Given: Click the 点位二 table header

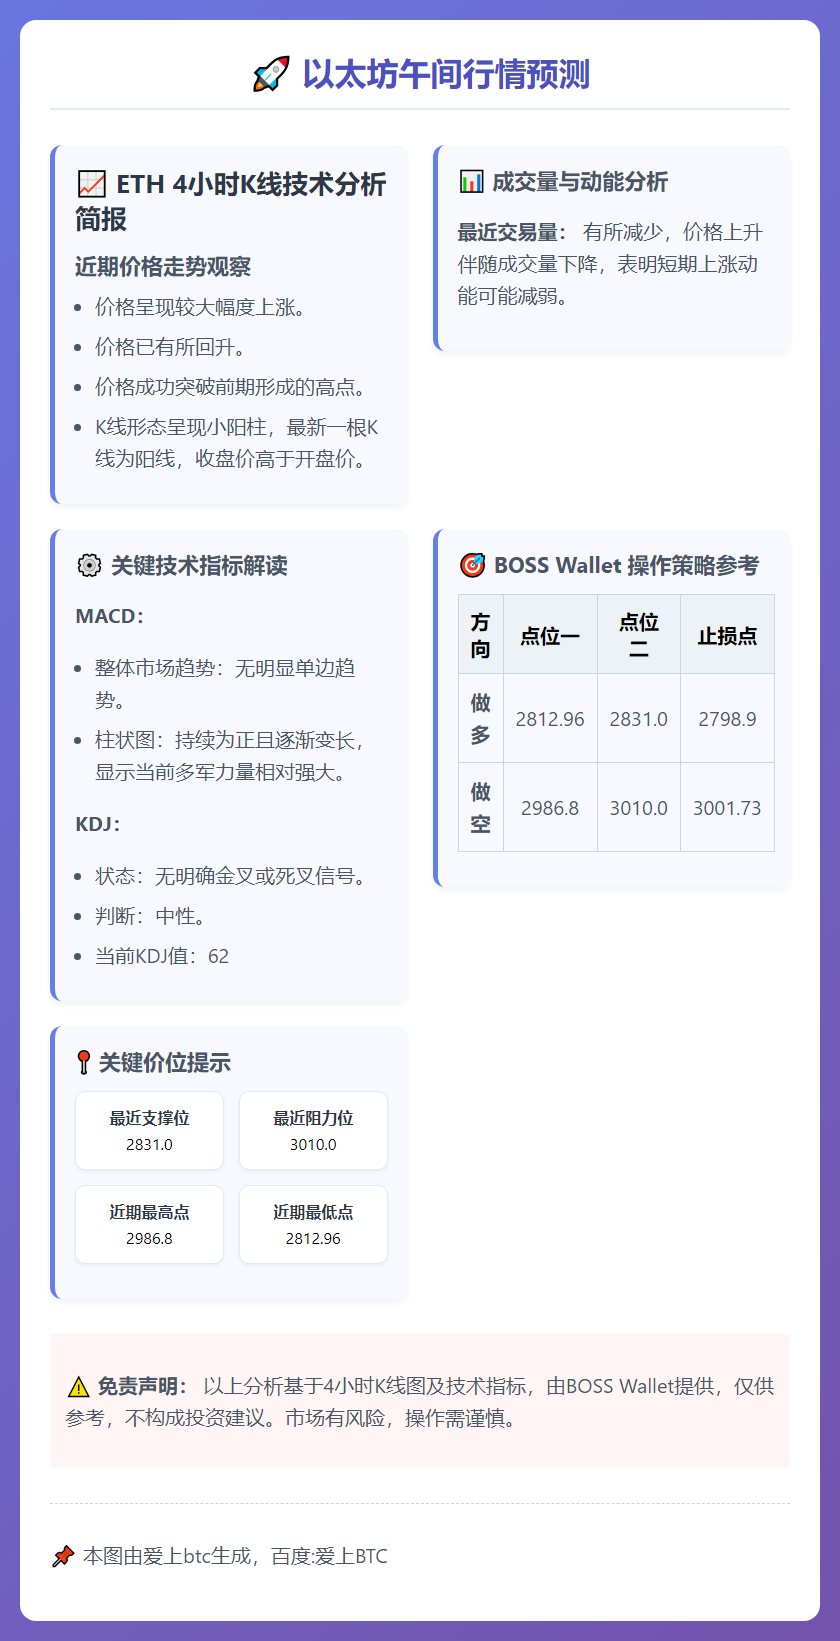Looking at the screenshot, I should click(x=639, y=635).
